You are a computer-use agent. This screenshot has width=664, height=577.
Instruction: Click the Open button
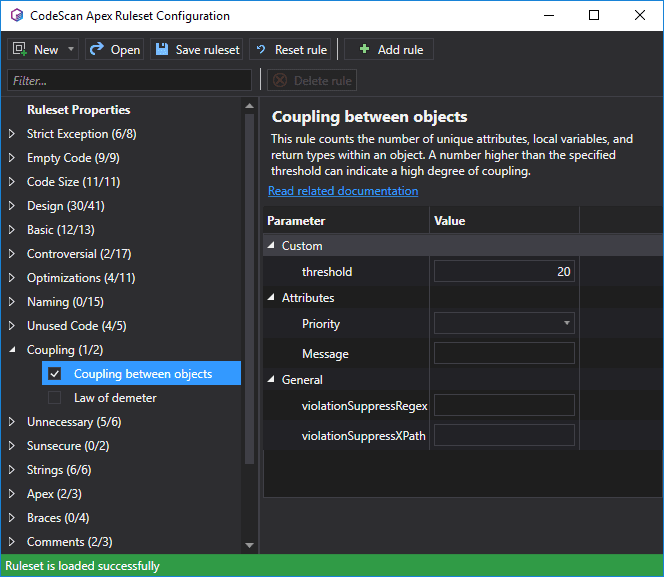(x=115, y=49)
